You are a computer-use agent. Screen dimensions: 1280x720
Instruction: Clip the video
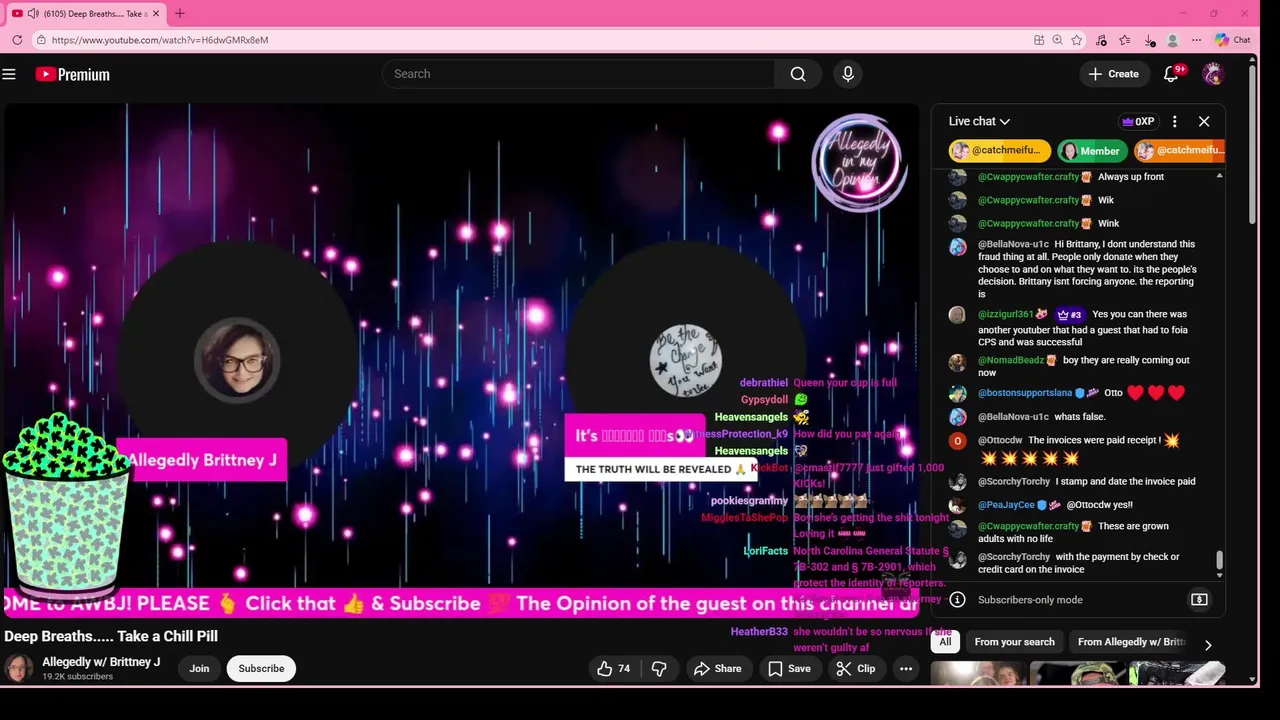pyautogui.click(x=856, y=669)
